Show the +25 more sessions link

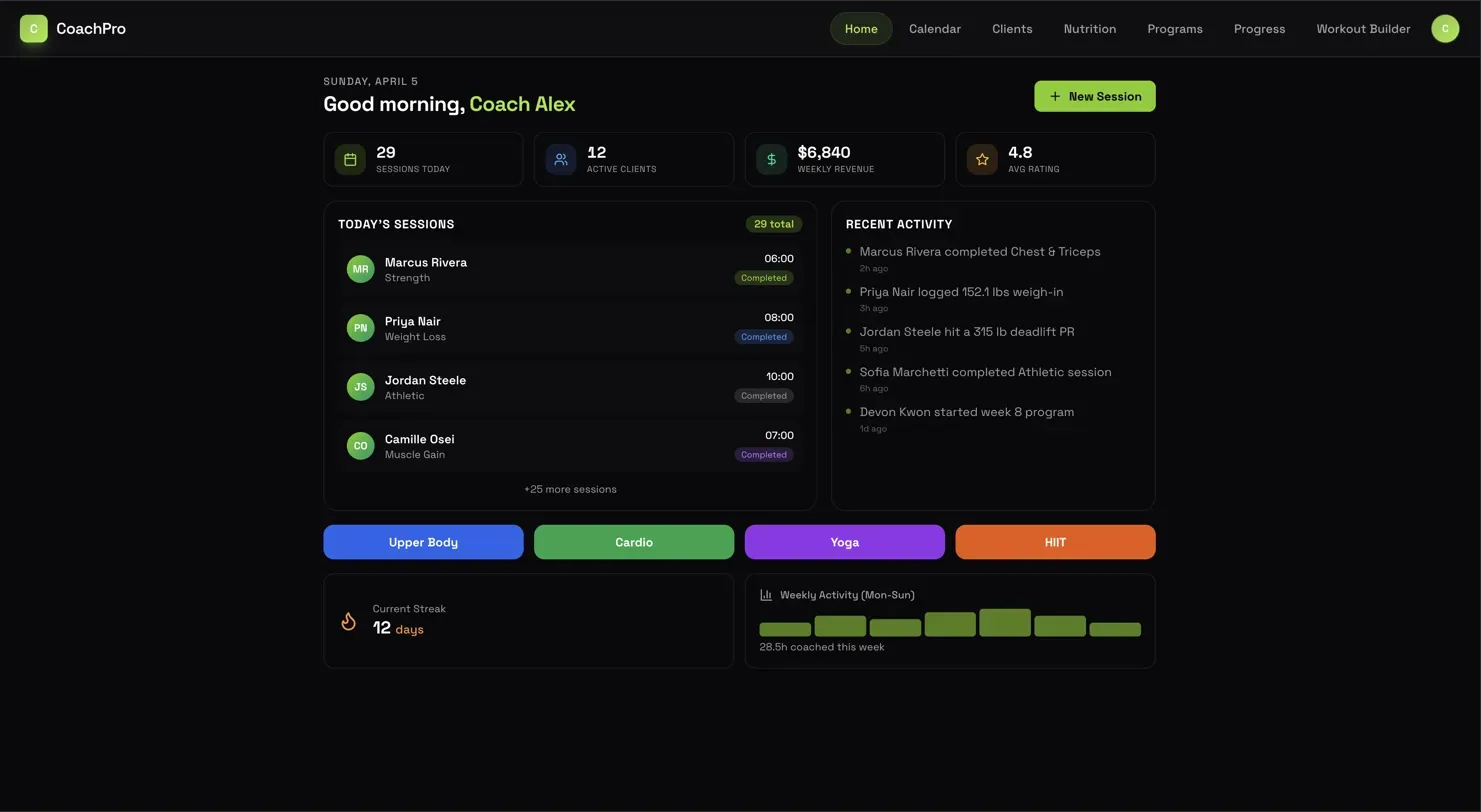570,489
